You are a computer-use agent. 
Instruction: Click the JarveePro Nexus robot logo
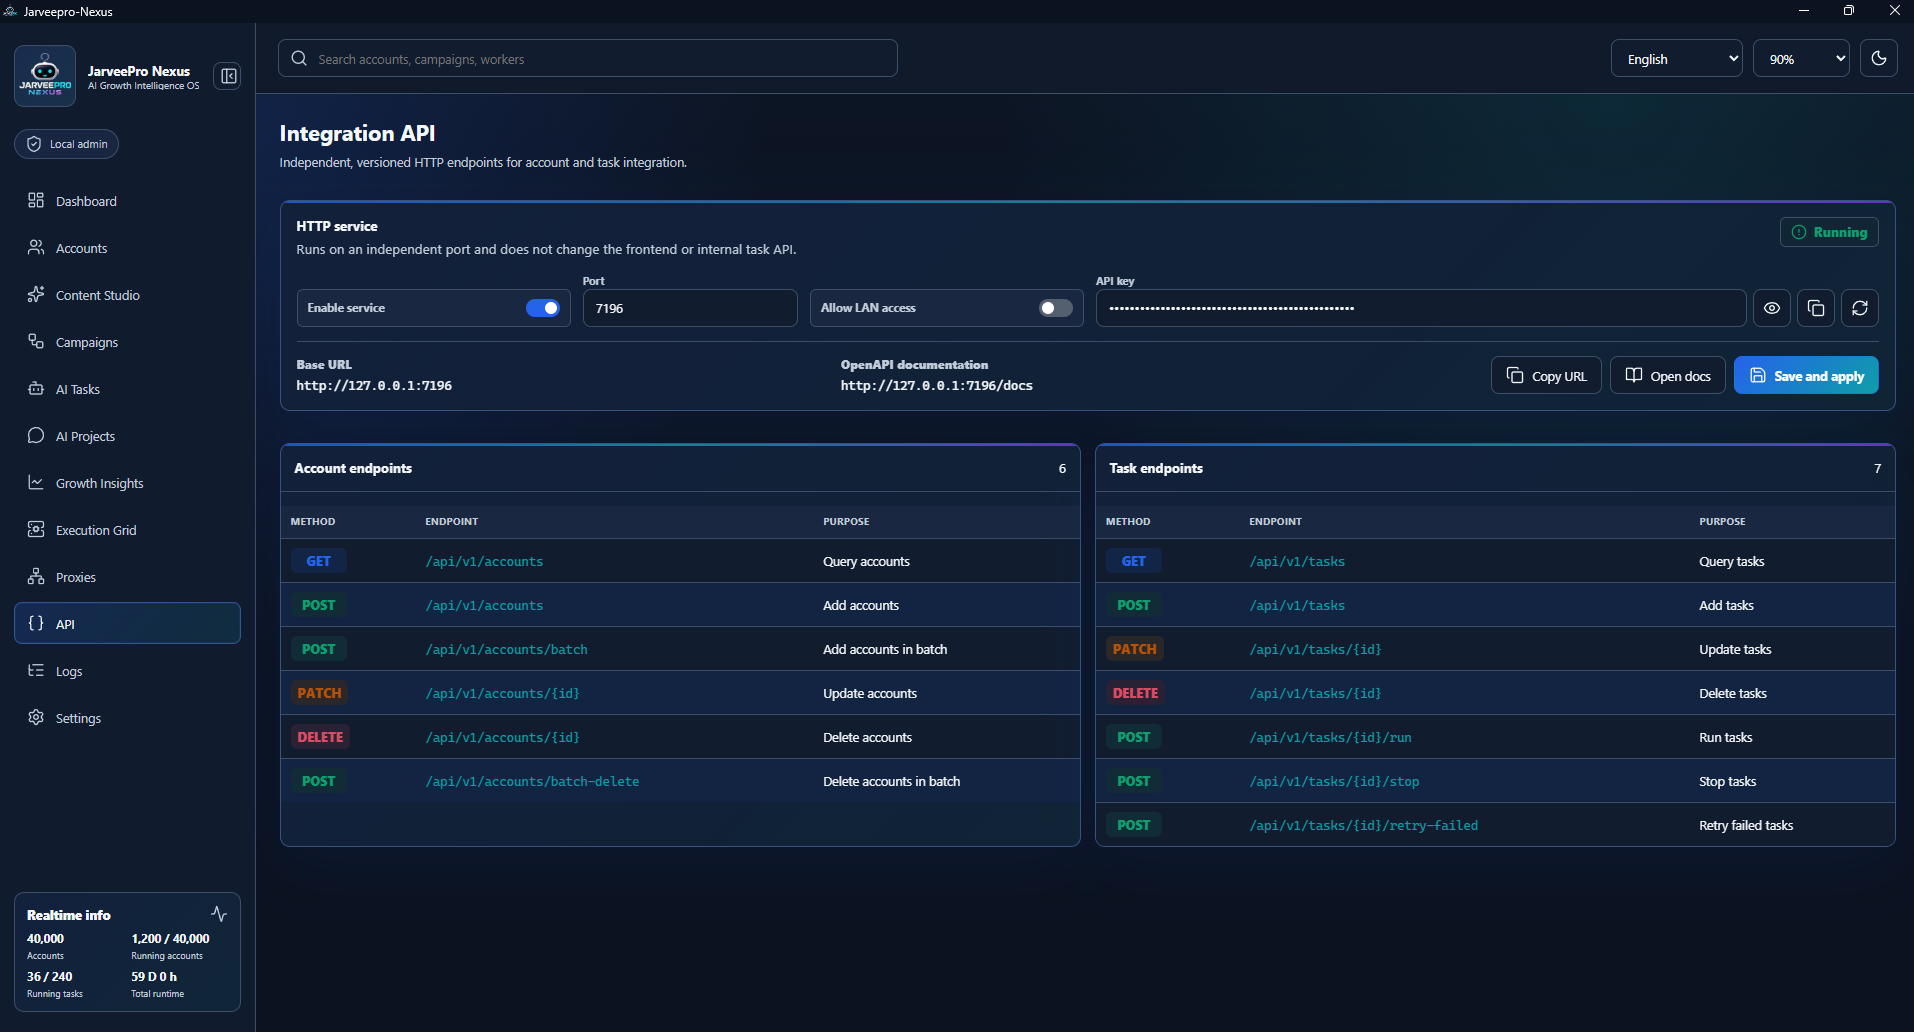(x=45, y=76)
